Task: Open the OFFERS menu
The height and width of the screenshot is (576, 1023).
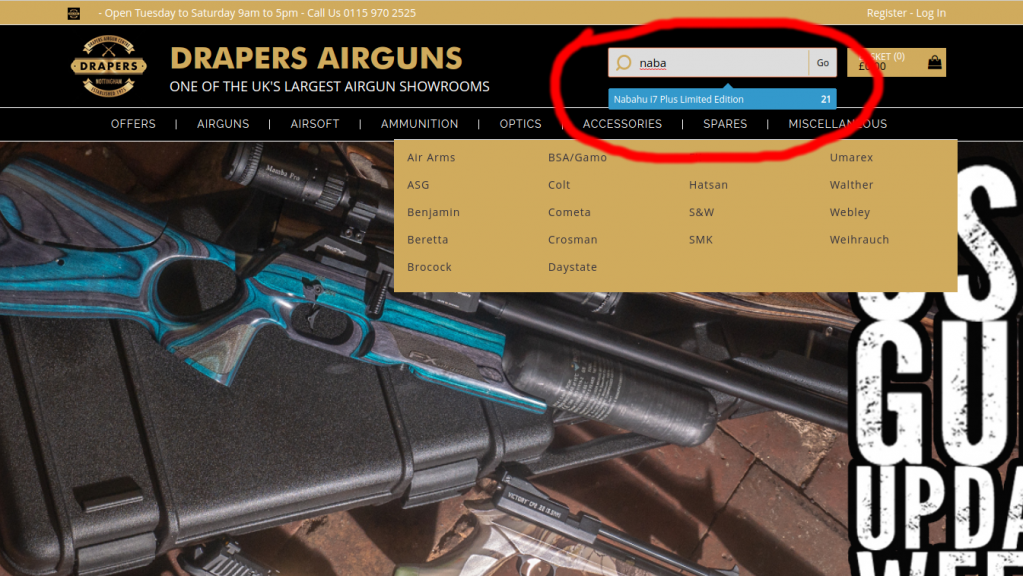Action: 133,124
